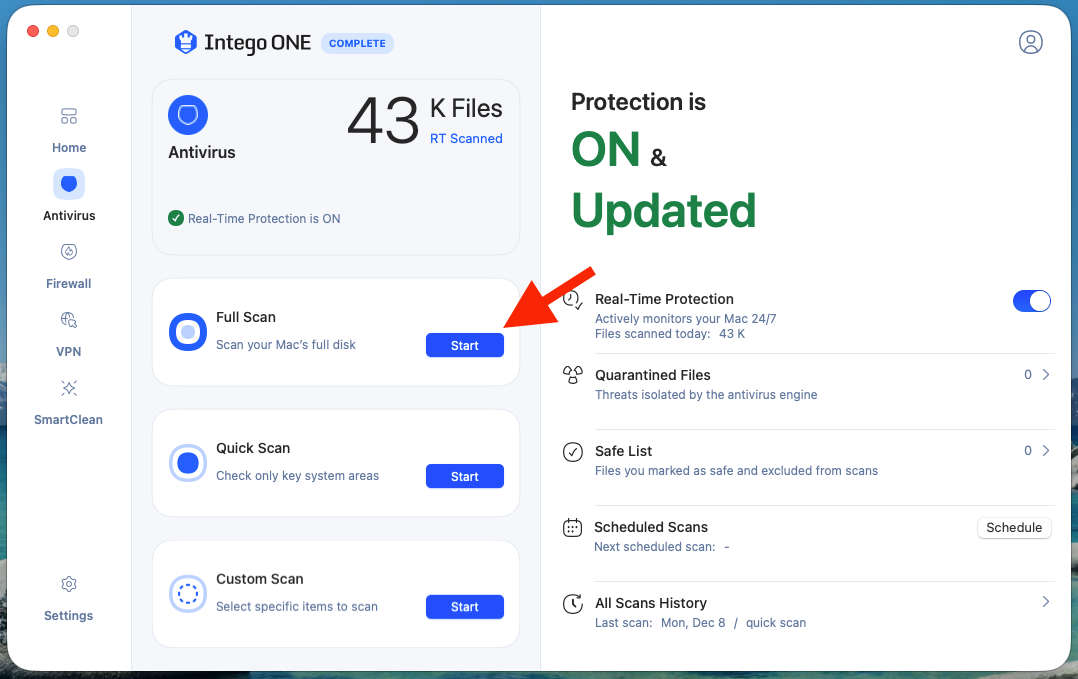
Task: Click the Scheduled Scans title
Action: click(650, 527)
